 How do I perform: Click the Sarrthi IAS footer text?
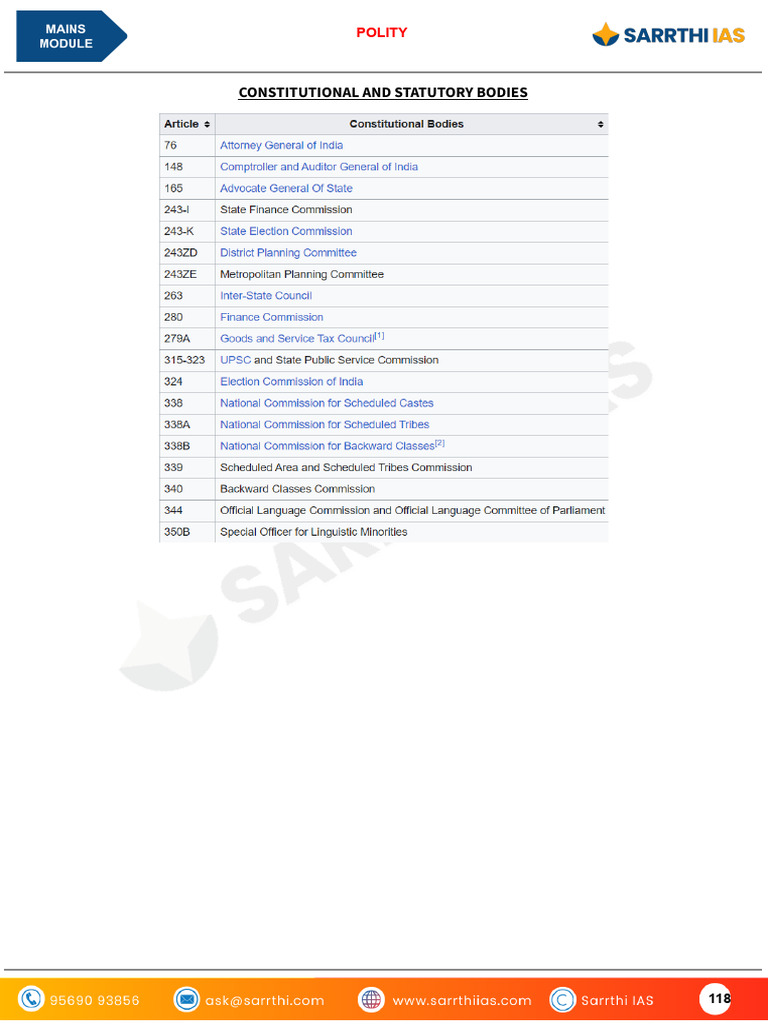[x=616, y=1000]
